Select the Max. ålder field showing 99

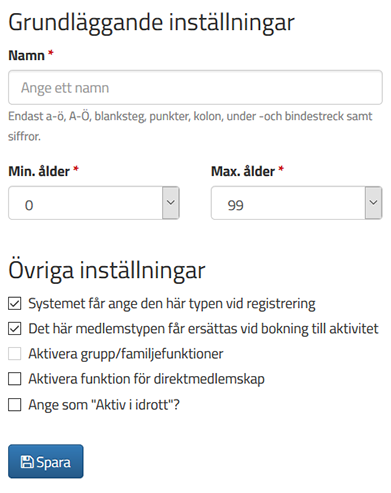(297, 203)
